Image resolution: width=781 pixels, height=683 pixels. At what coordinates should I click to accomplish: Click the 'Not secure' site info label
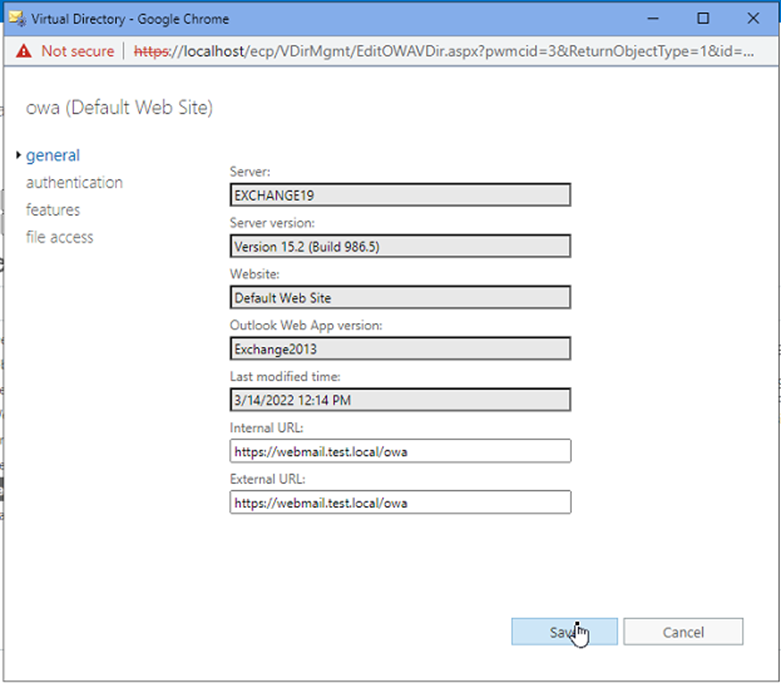tap(77, 51)
